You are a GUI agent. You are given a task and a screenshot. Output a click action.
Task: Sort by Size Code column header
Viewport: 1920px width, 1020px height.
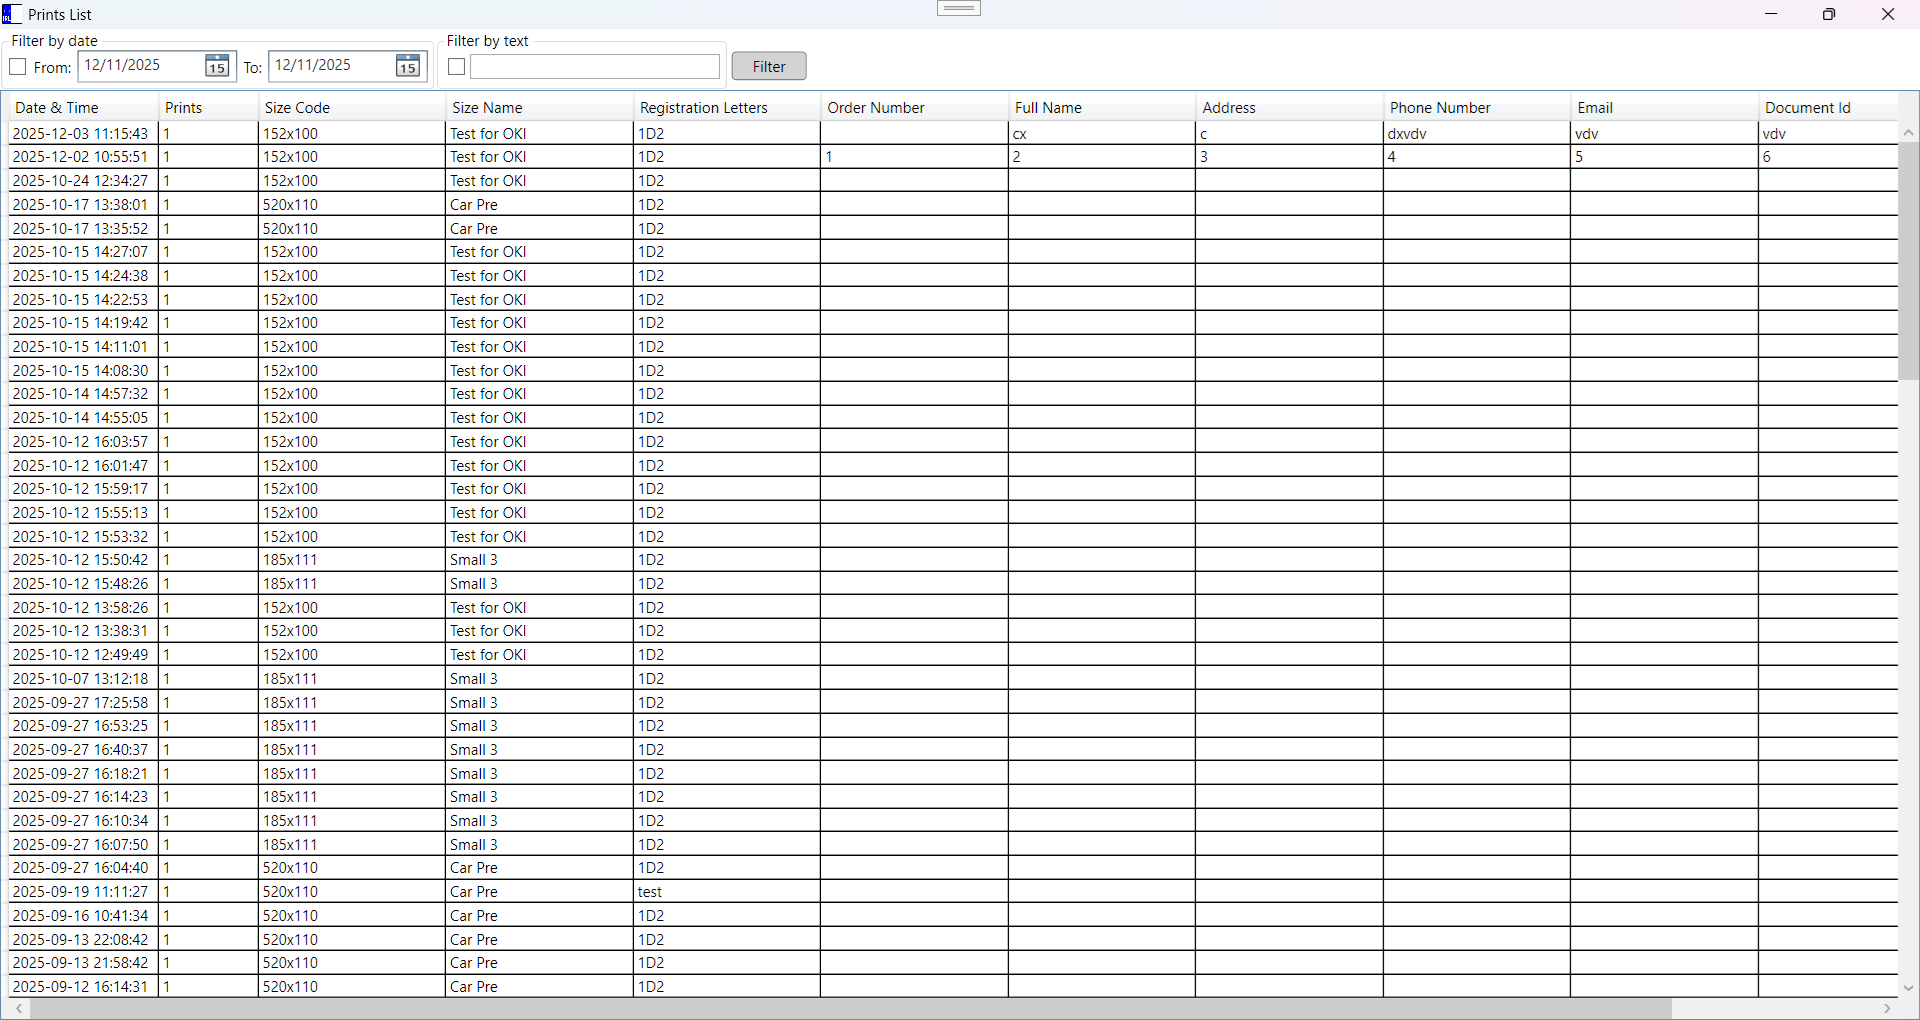click(x=297, y=108)
